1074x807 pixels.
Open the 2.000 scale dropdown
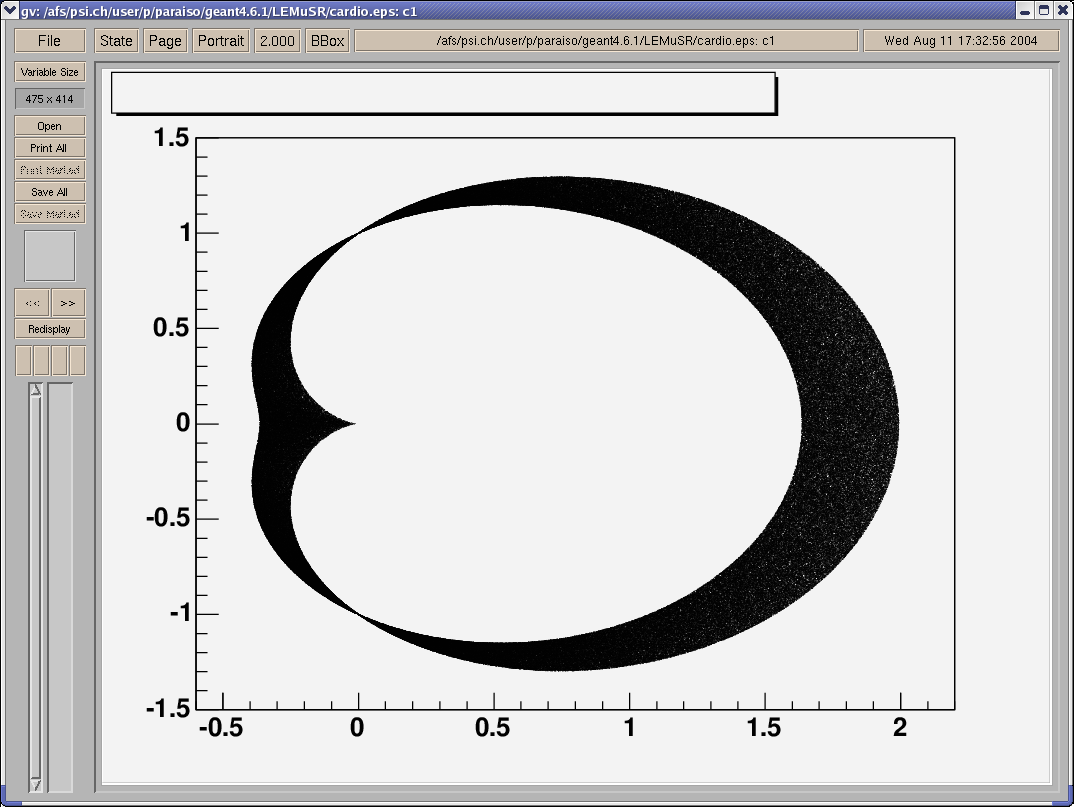(277, 41)
